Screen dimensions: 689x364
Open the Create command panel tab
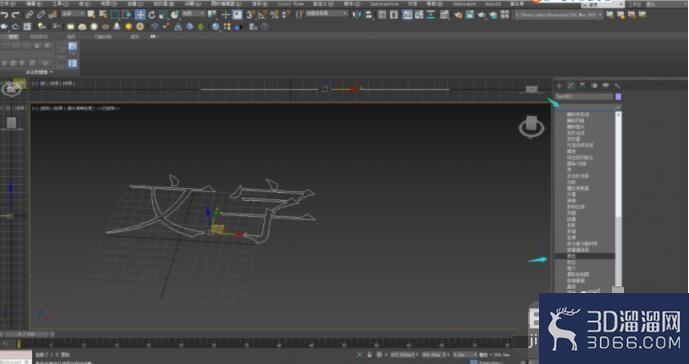[x=559, y=86]
